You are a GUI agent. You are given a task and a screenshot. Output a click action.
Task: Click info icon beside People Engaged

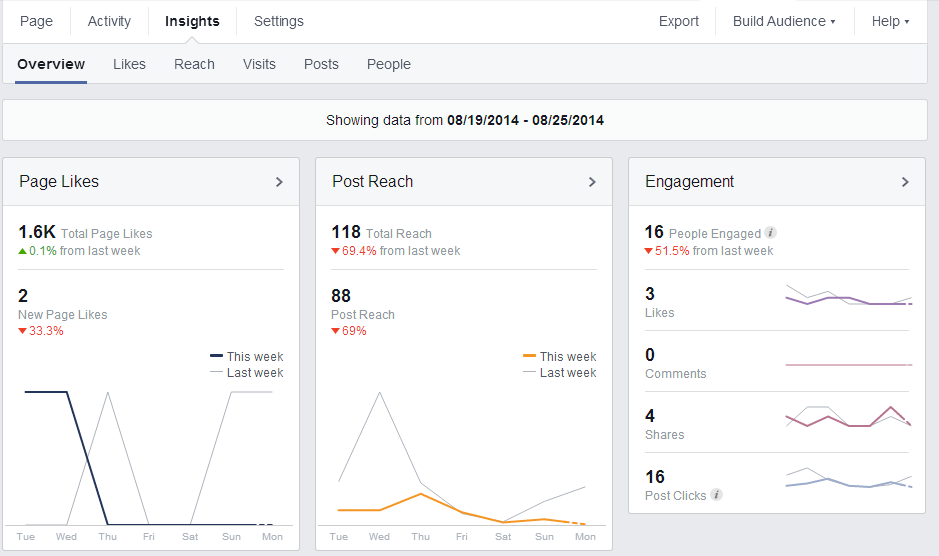pyautogui.click(x=771, y=233)
